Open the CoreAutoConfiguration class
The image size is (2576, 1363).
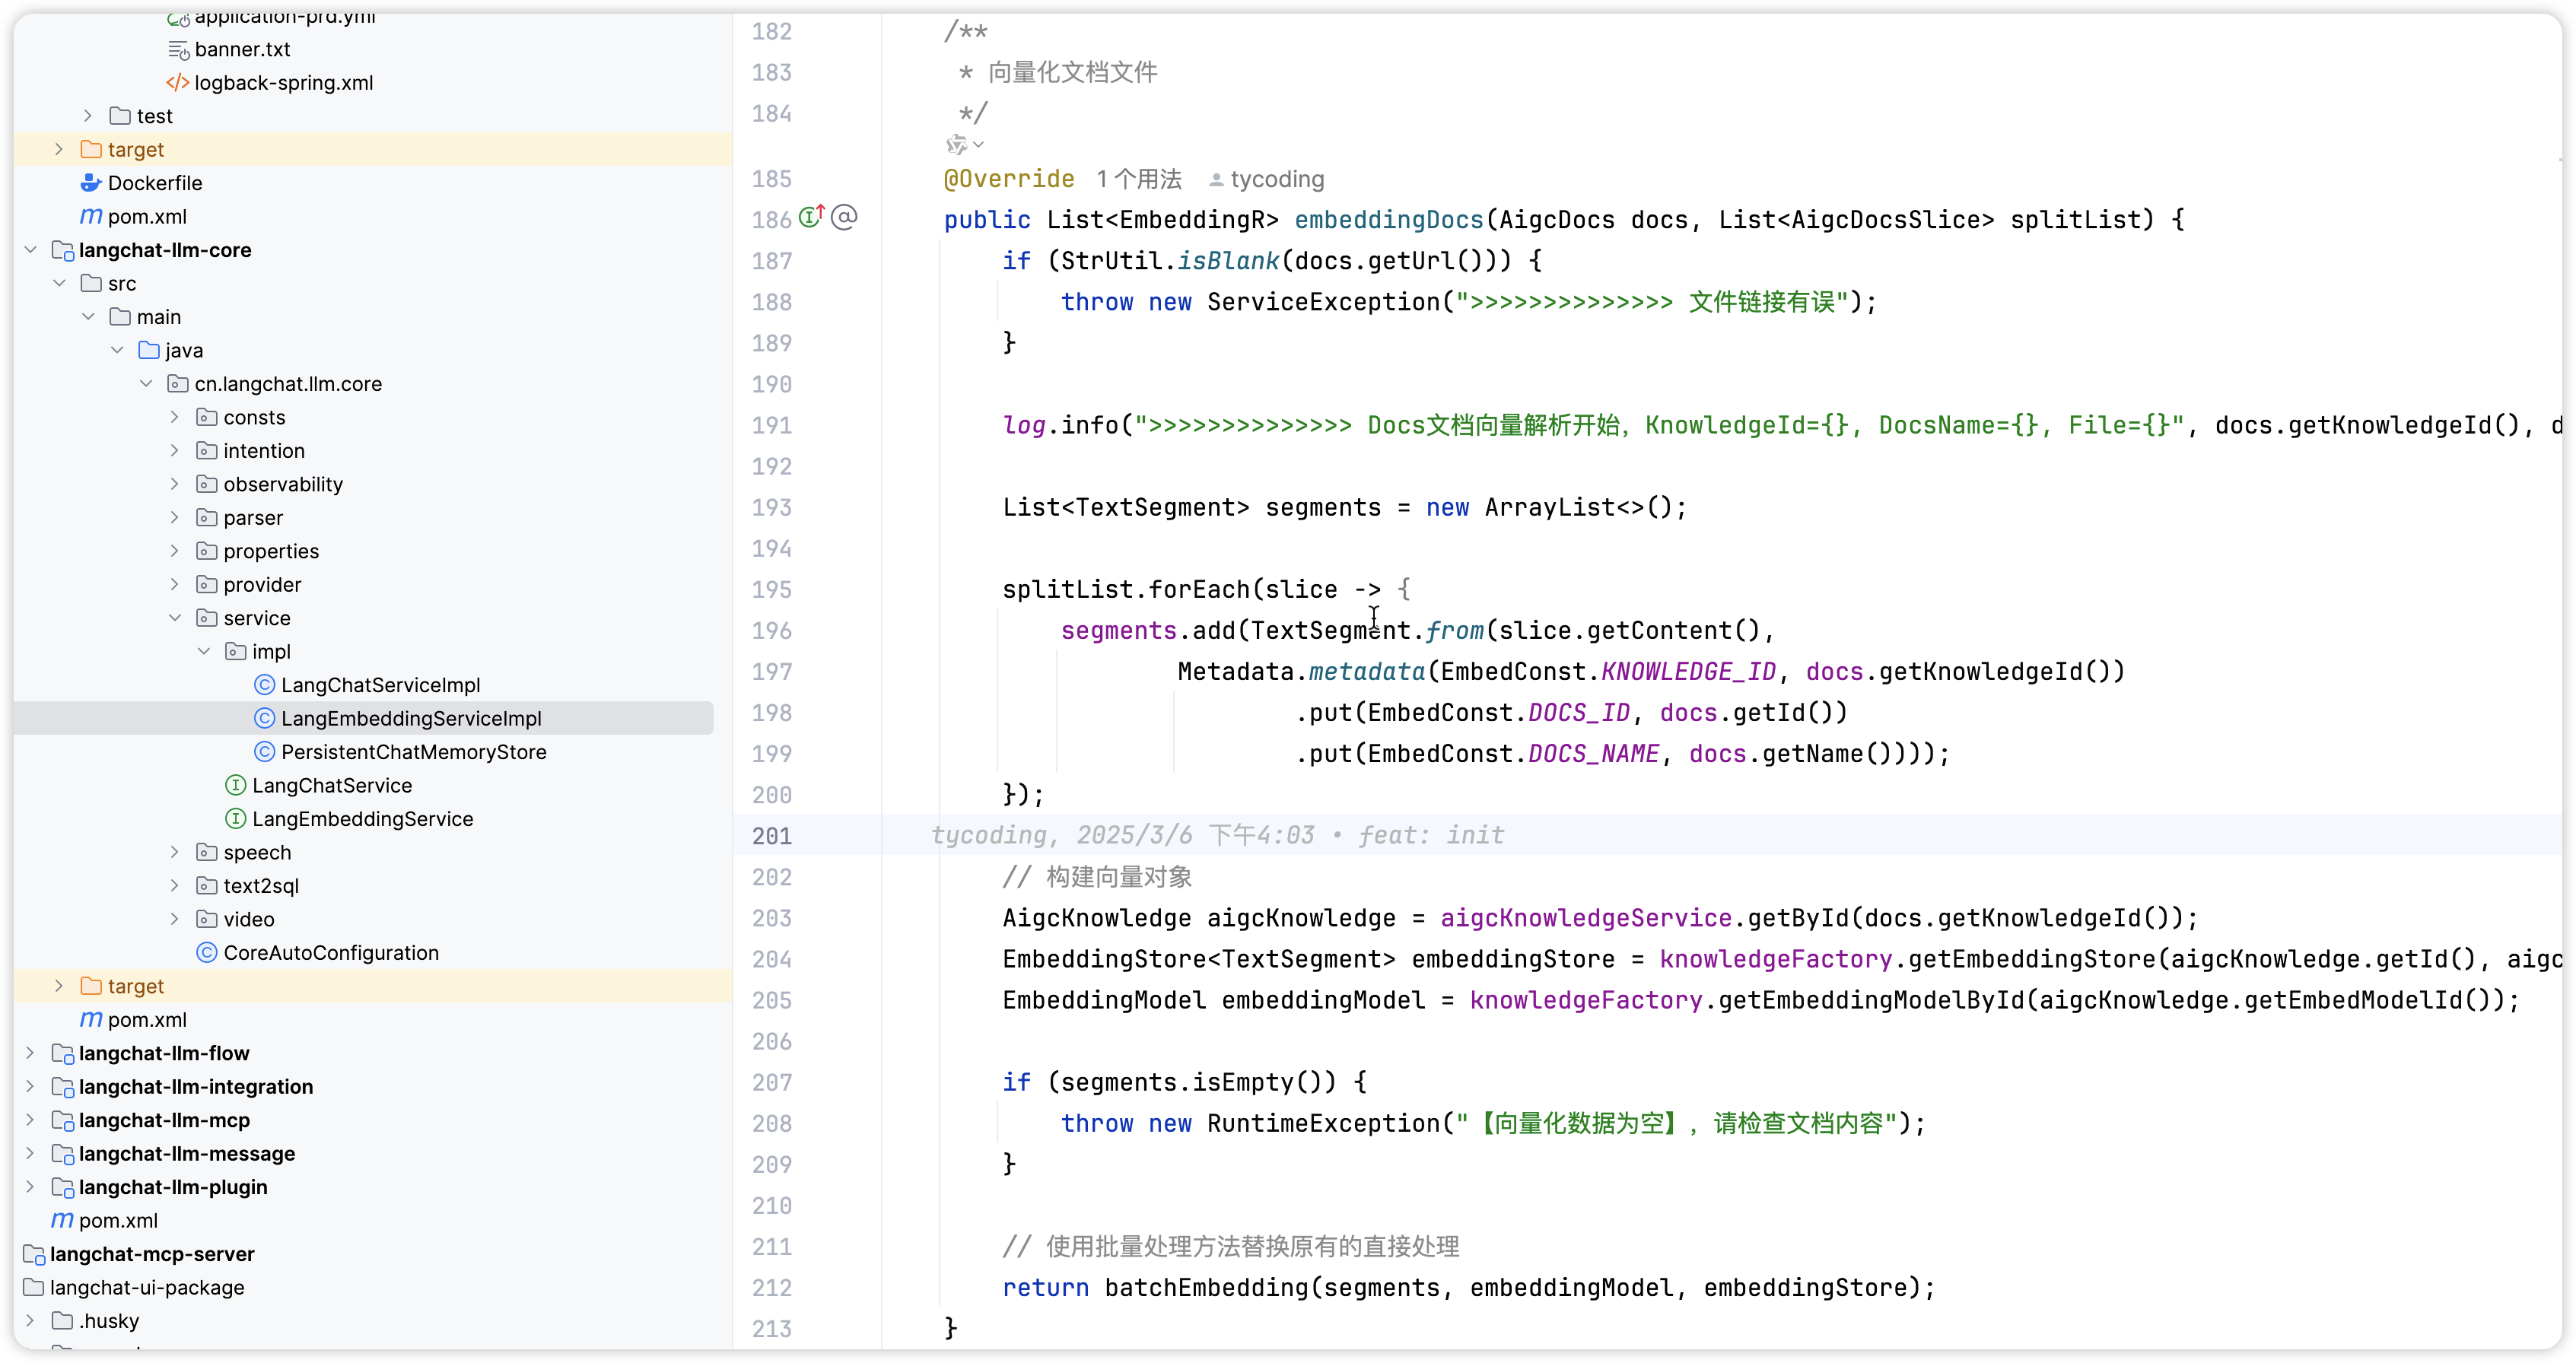click(330, 953)
